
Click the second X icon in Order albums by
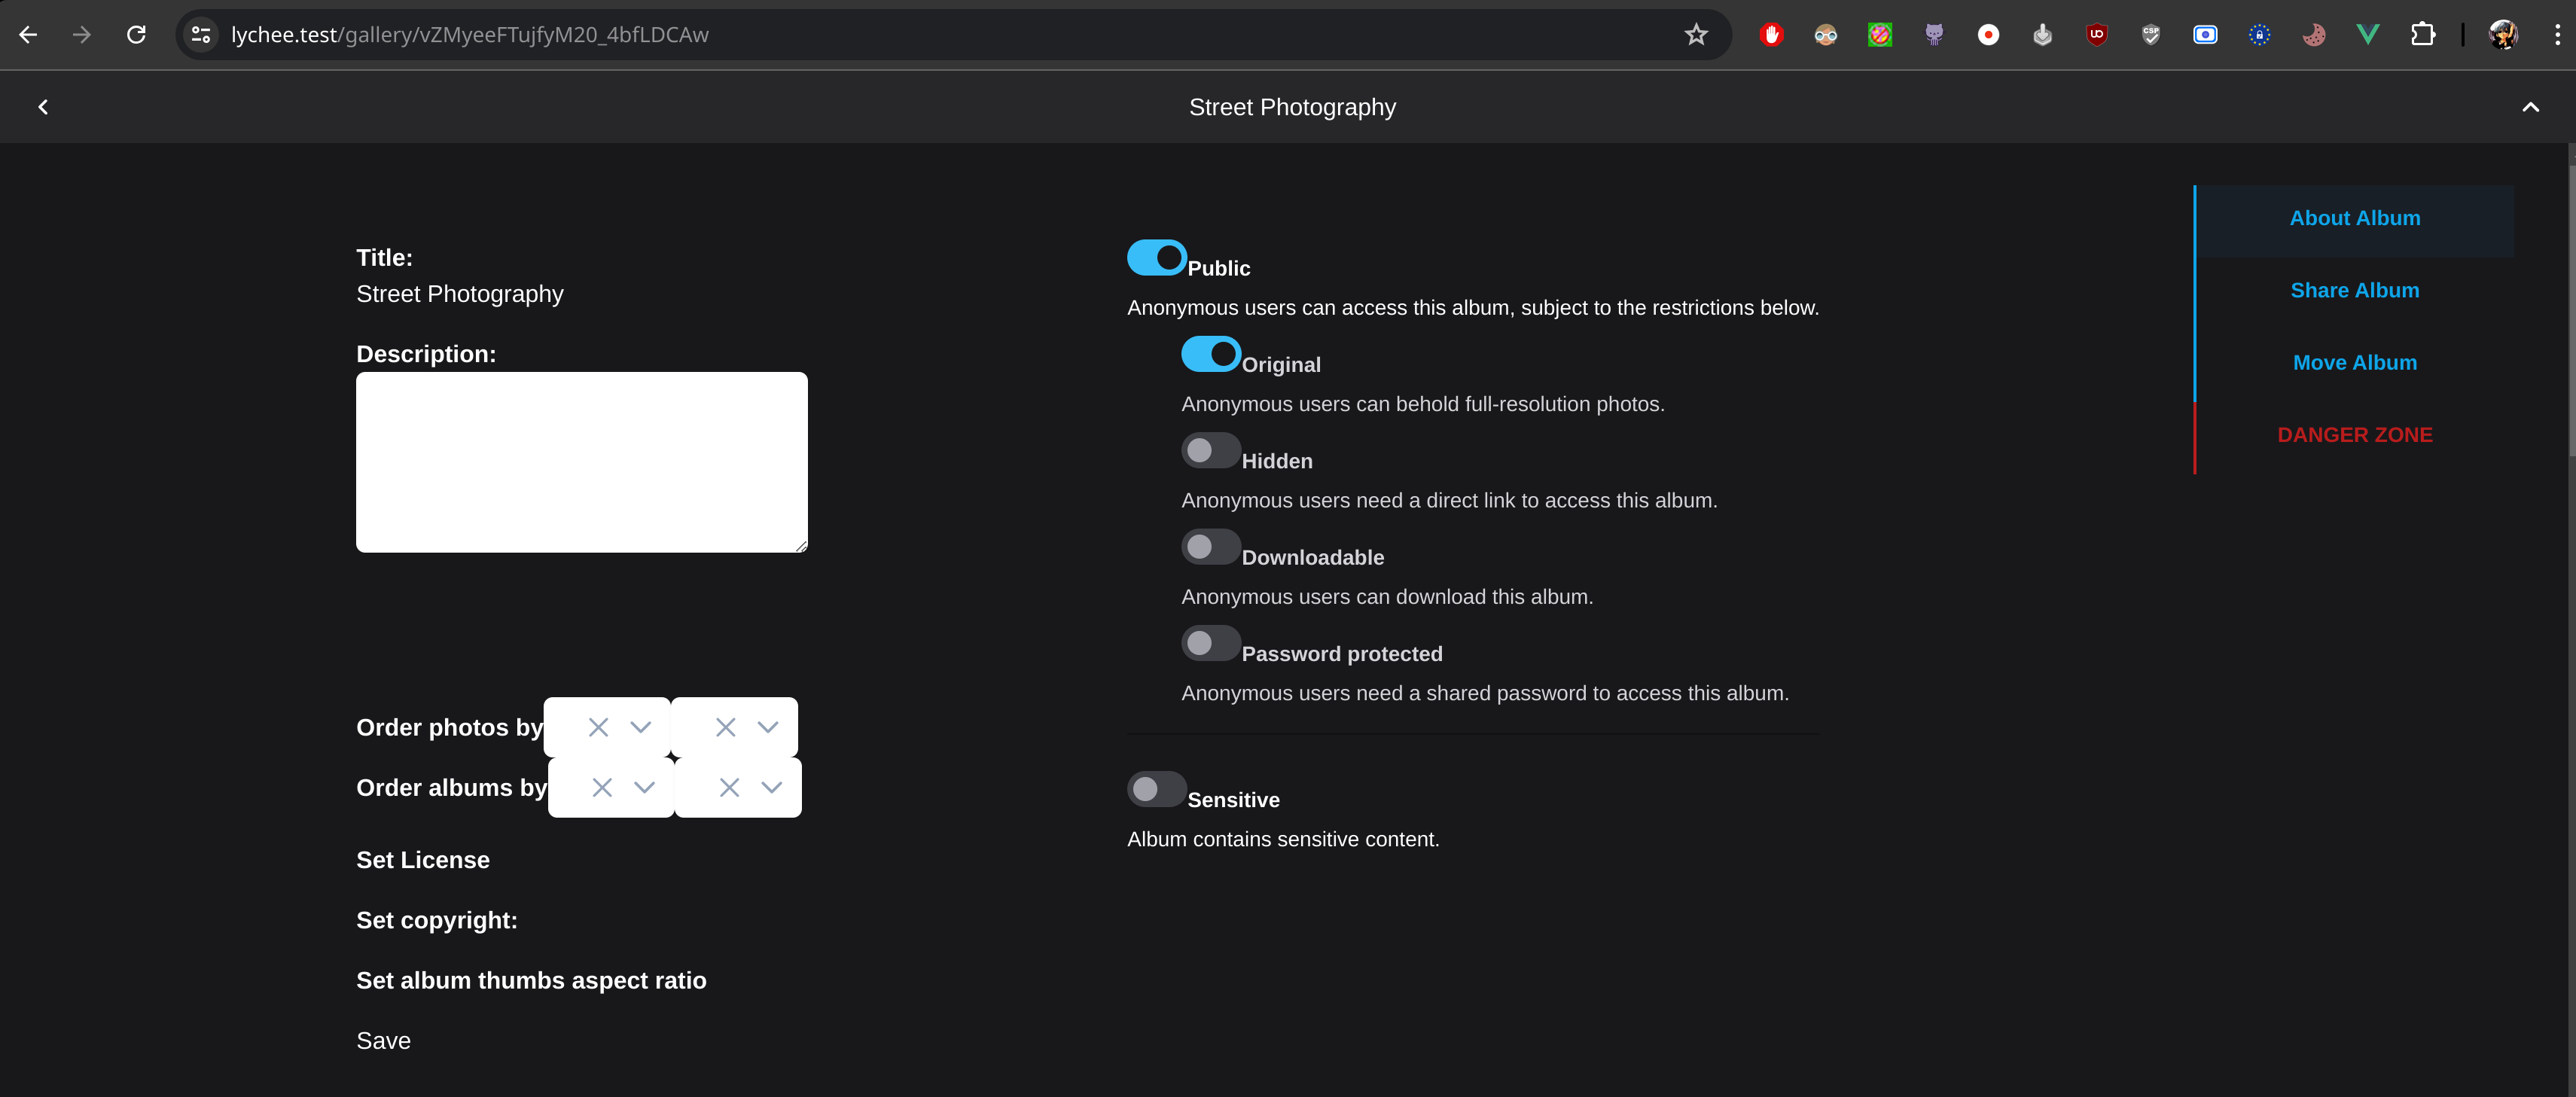tap(728, 787)
